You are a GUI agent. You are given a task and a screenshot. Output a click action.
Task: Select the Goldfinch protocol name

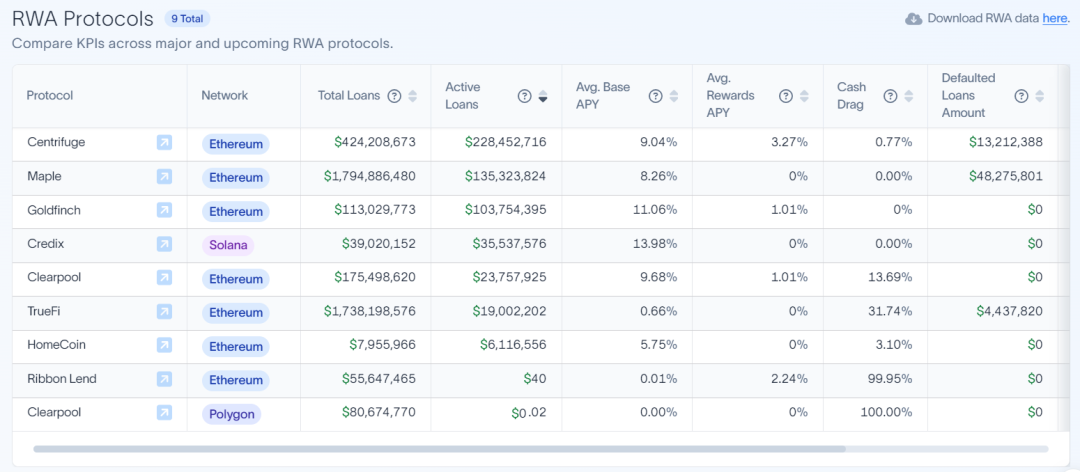click(54, 210)
